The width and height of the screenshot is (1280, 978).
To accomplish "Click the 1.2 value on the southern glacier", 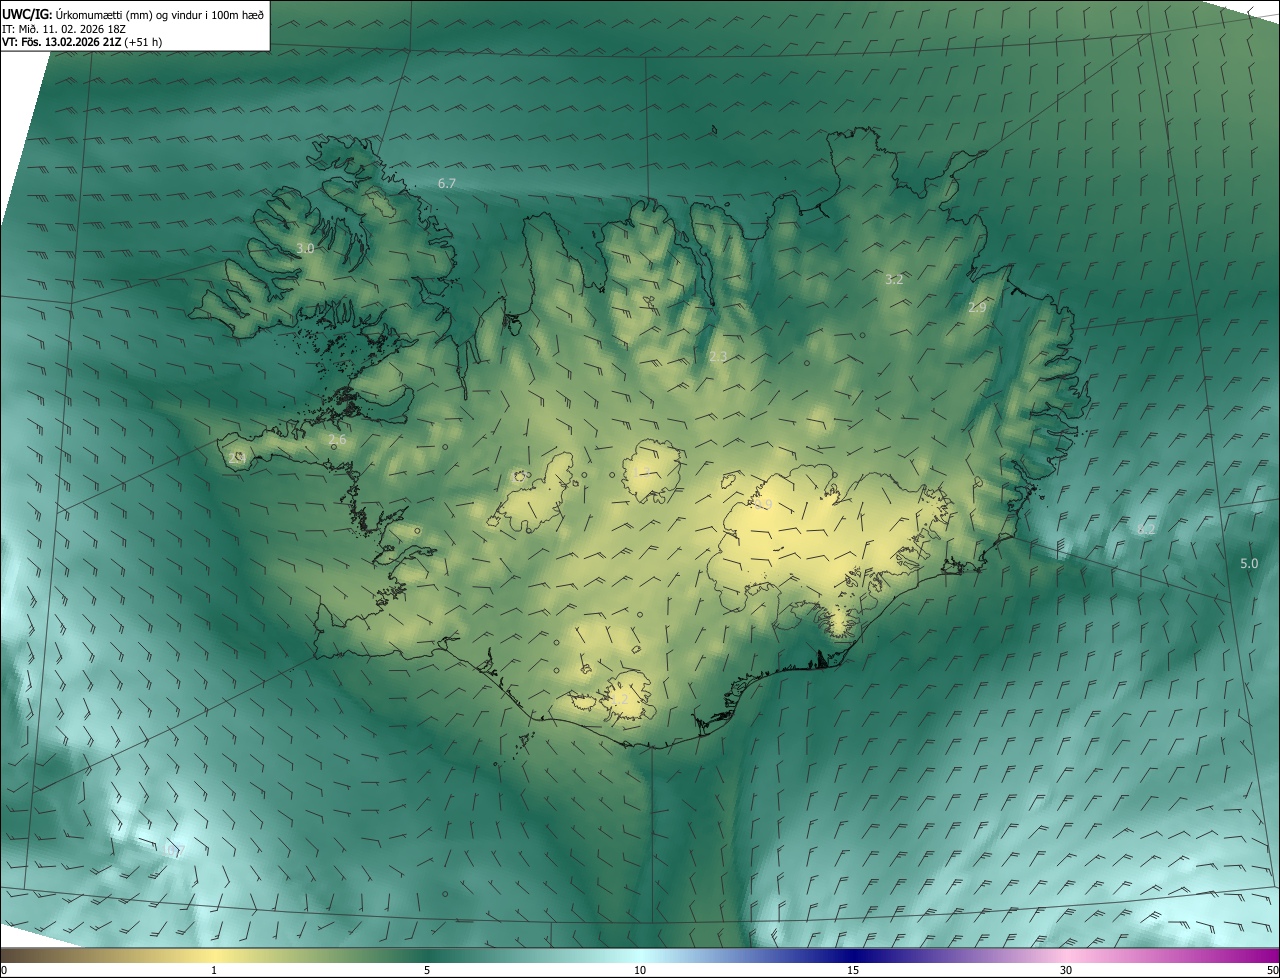I will 621,699.
